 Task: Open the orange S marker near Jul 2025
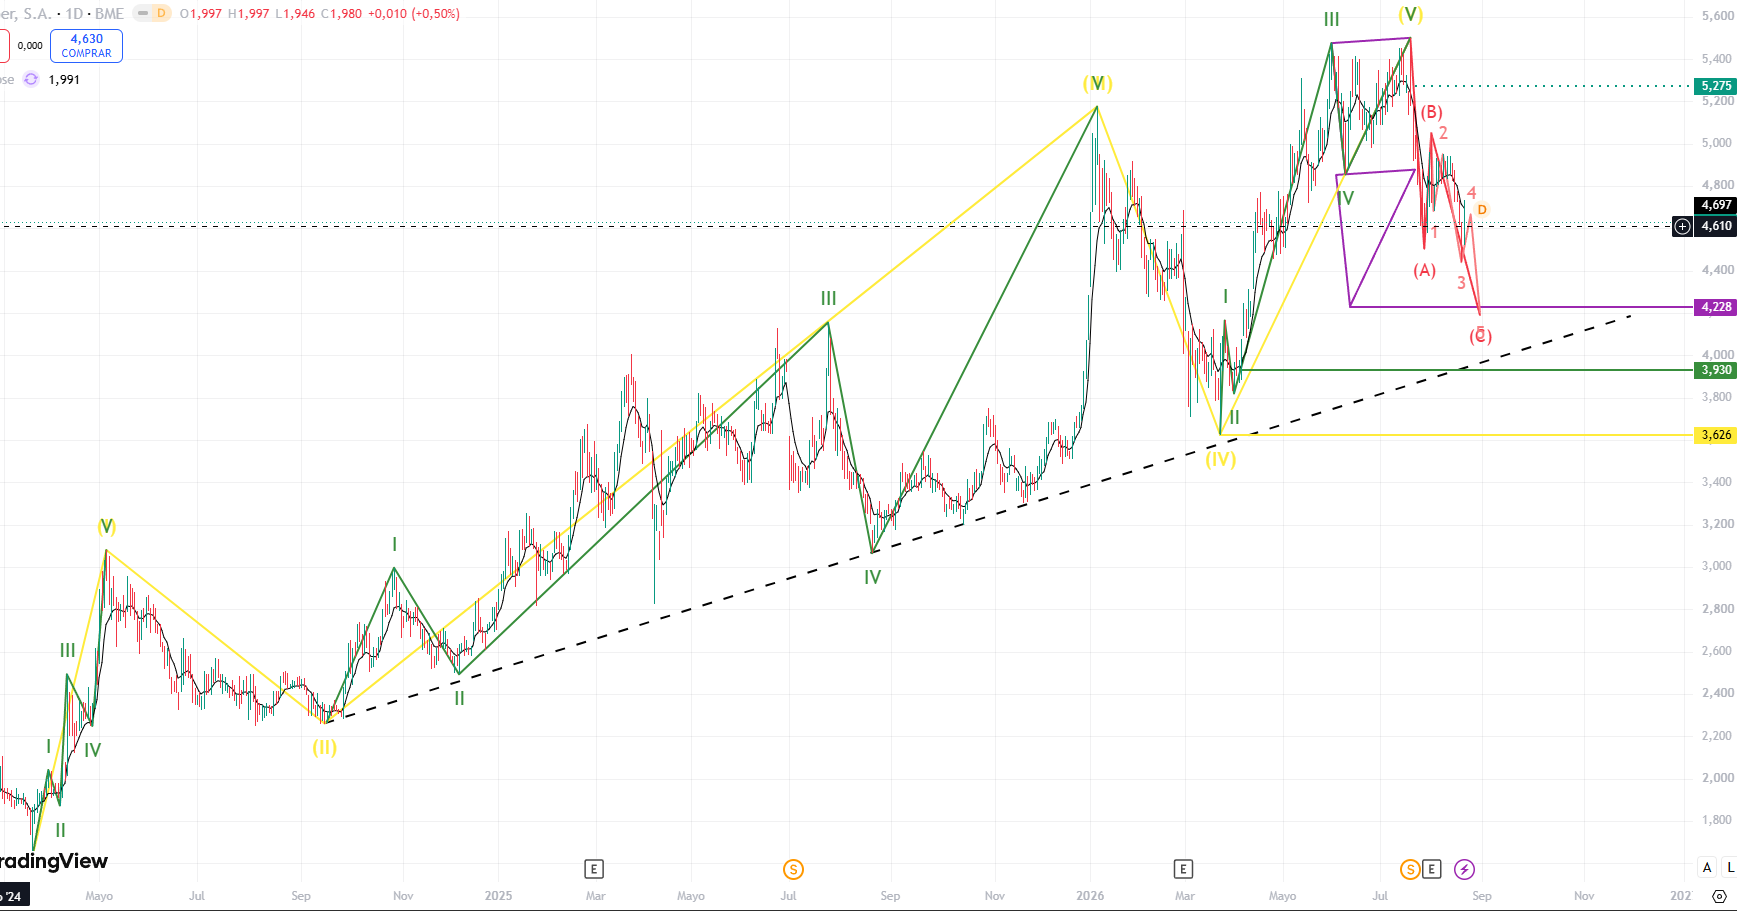793,869
